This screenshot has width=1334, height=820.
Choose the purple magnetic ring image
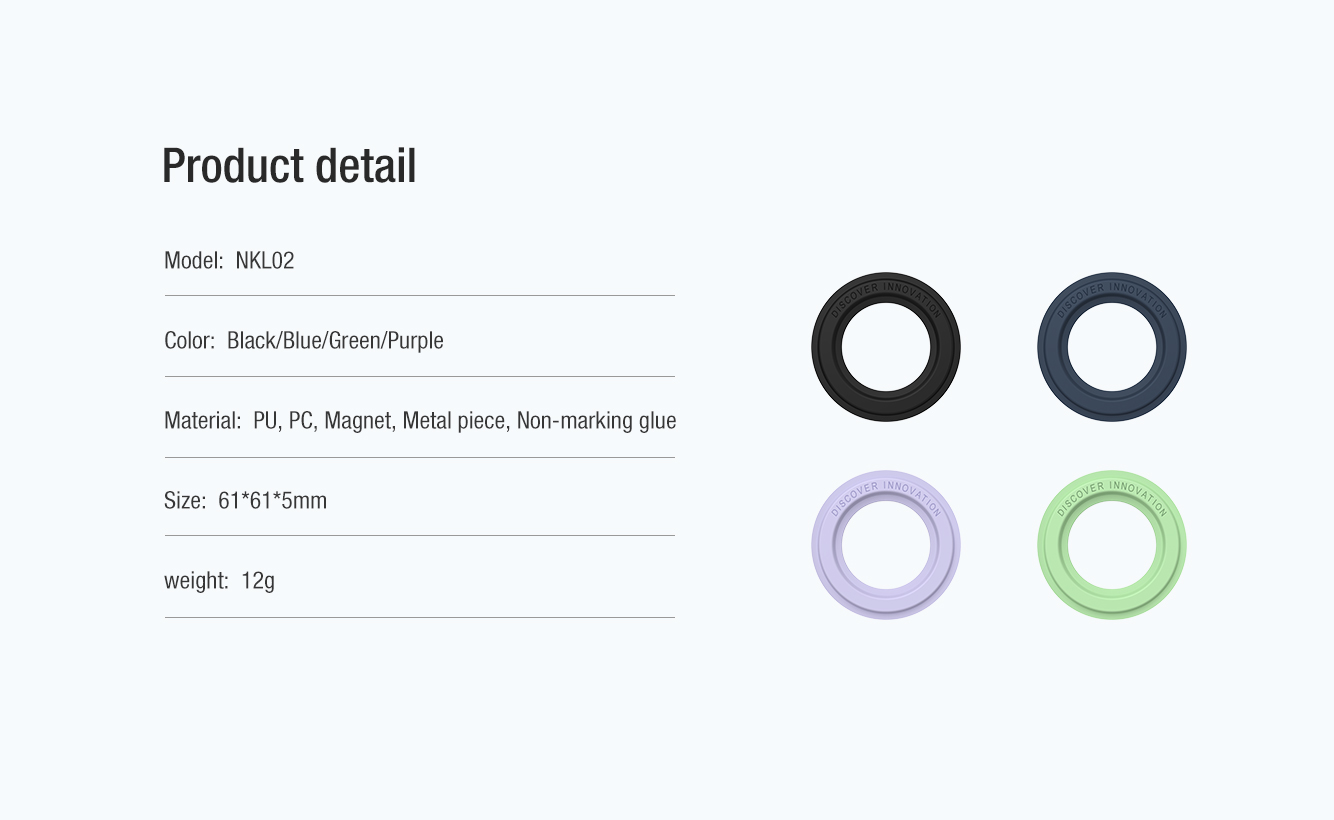click(886, 545)
